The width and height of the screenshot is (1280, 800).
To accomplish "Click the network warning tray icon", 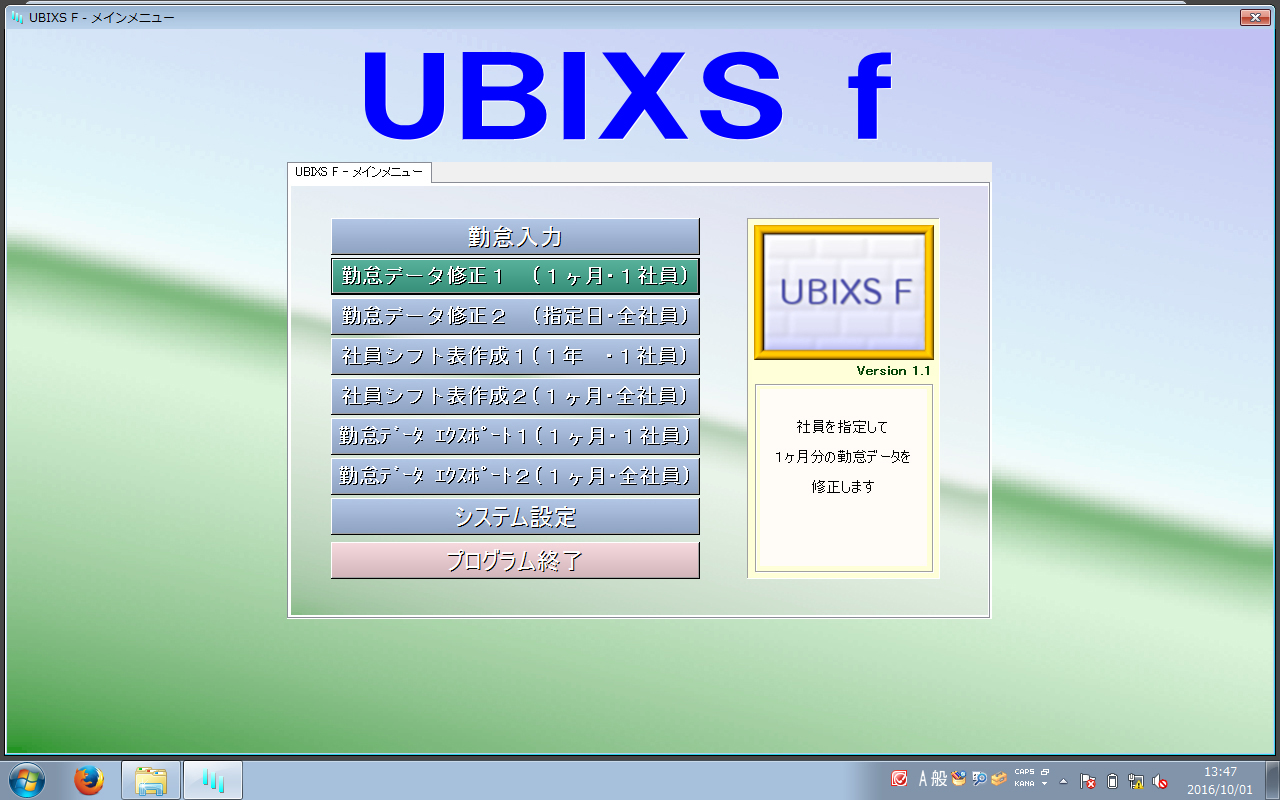I will (1136, 781).
